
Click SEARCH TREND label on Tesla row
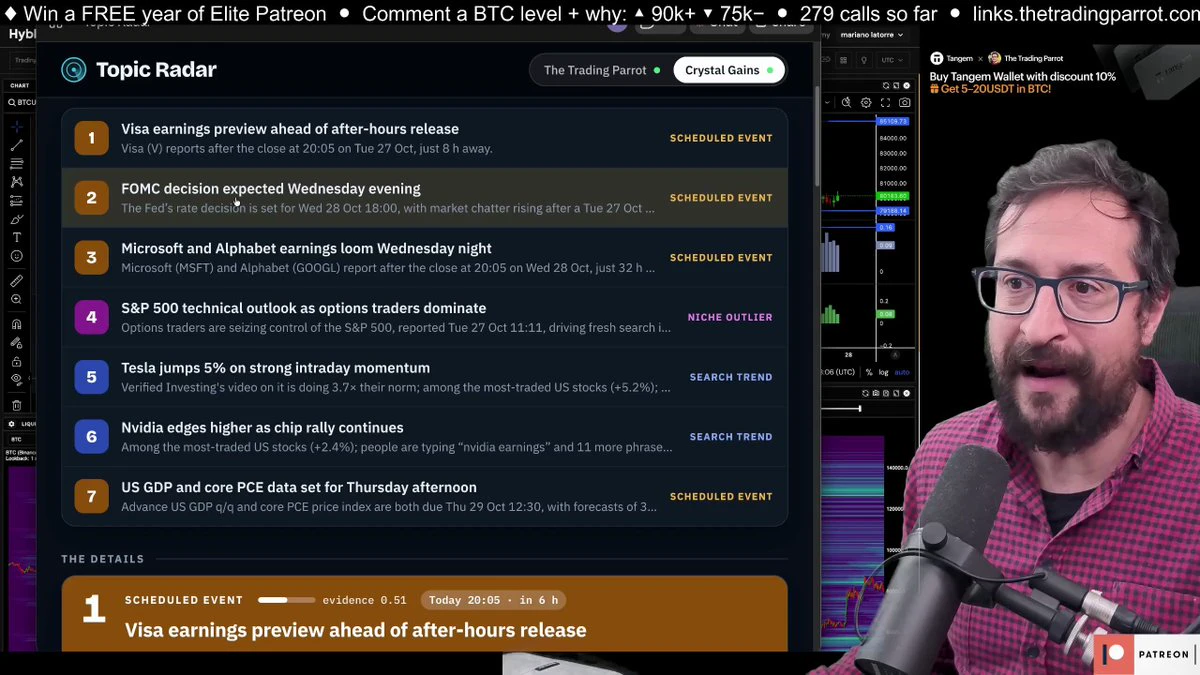(731, 377)
